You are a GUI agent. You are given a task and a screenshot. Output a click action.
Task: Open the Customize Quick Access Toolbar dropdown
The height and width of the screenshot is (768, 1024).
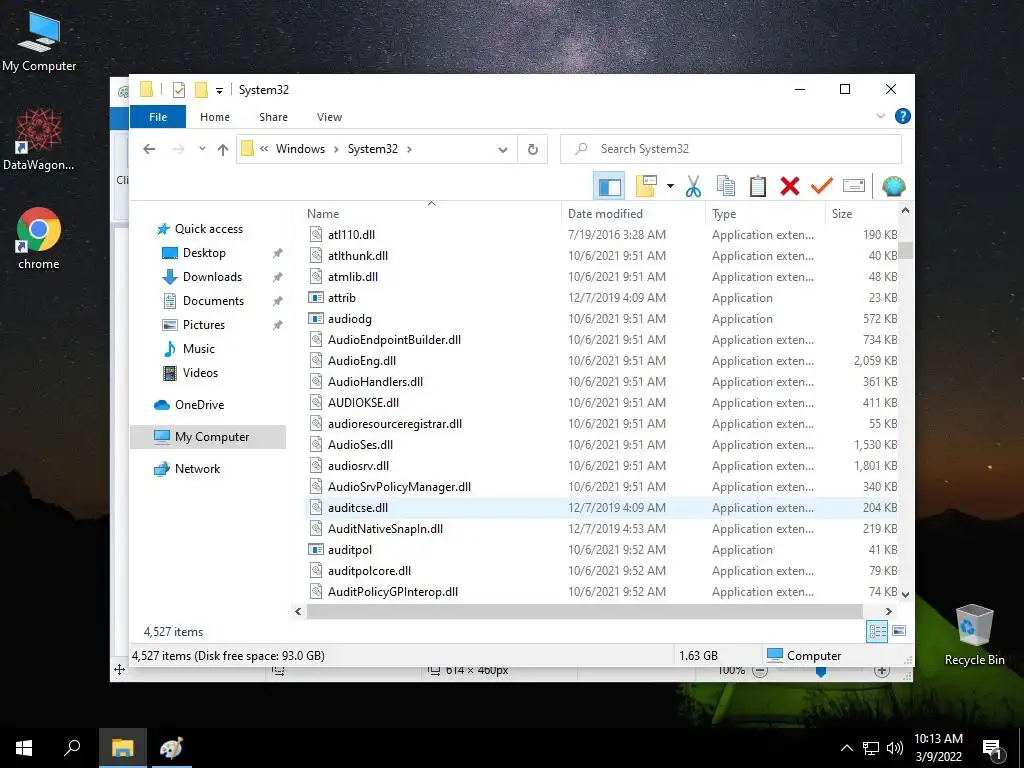tap(219, 91)
